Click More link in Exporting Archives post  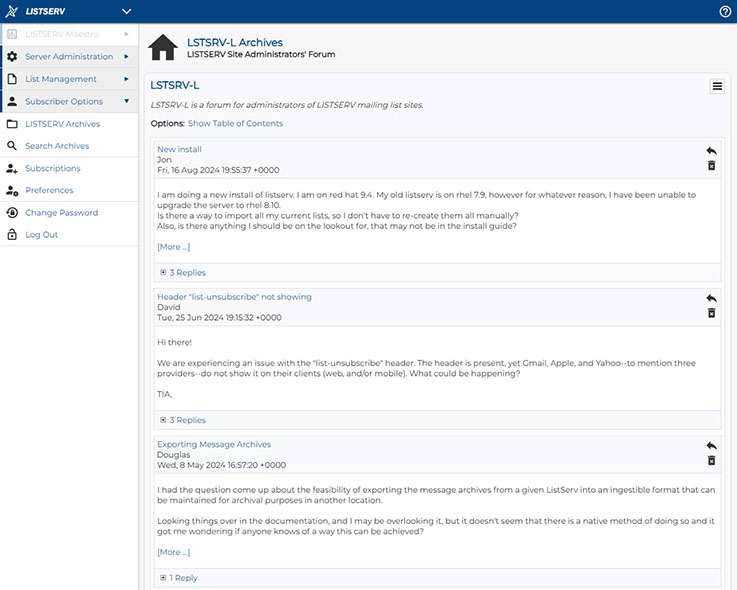173,552
